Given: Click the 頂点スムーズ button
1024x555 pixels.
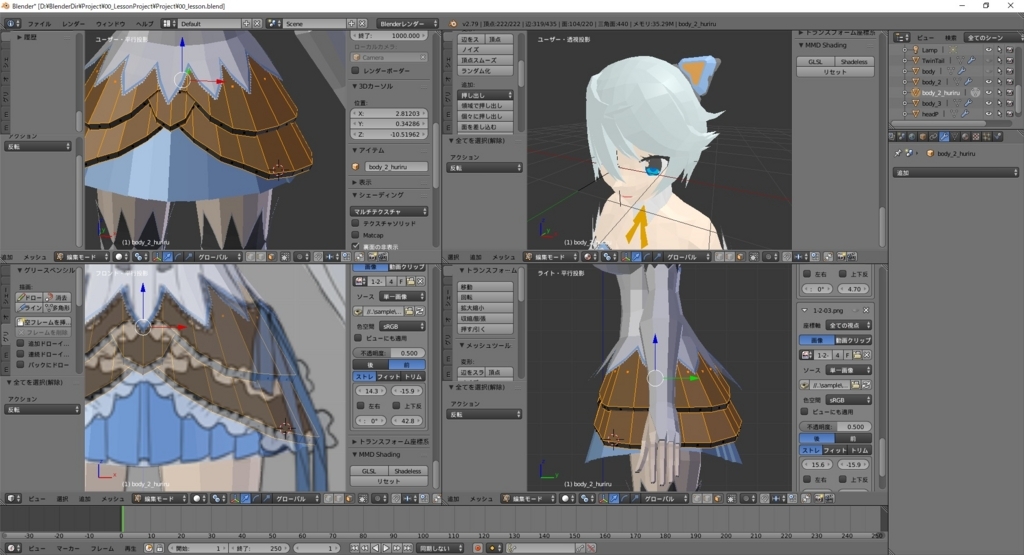Looking at the screenshot, I should (x=485, y=60).
